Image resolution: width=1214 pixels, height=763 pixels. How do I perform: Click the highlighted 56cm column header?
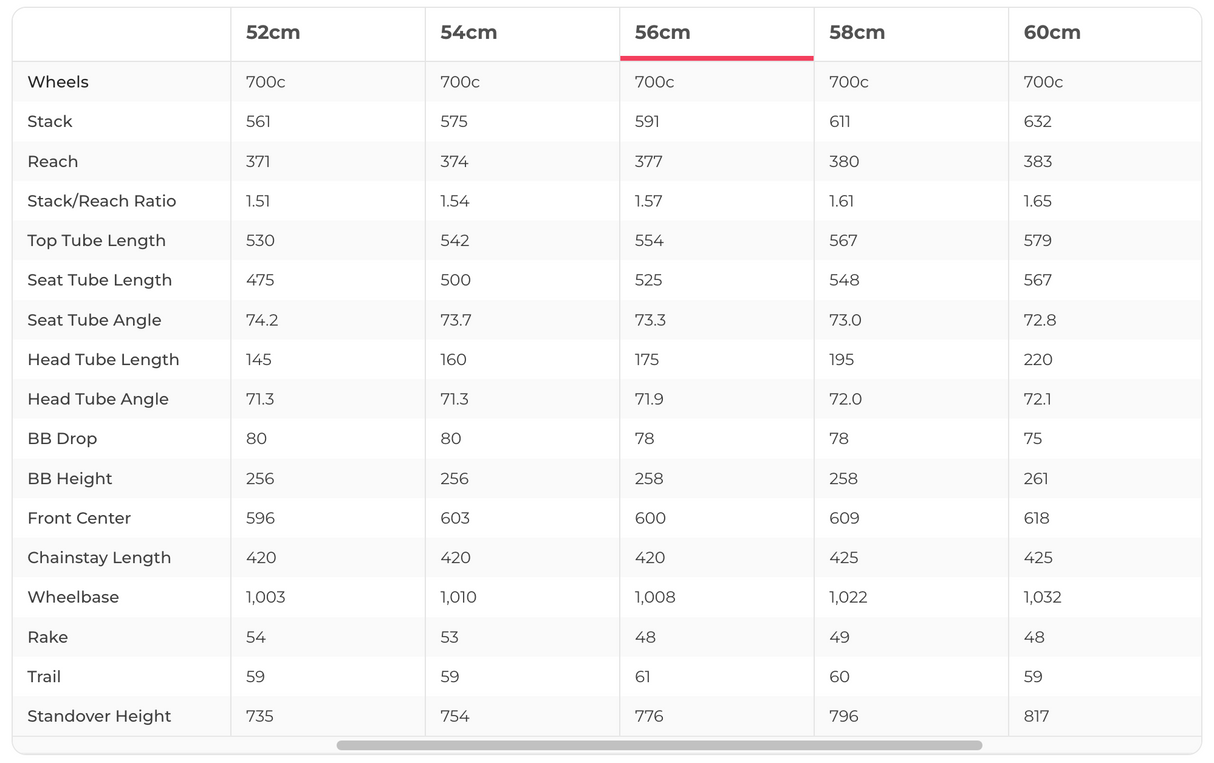pyautogui.click(x=662, y=32)
